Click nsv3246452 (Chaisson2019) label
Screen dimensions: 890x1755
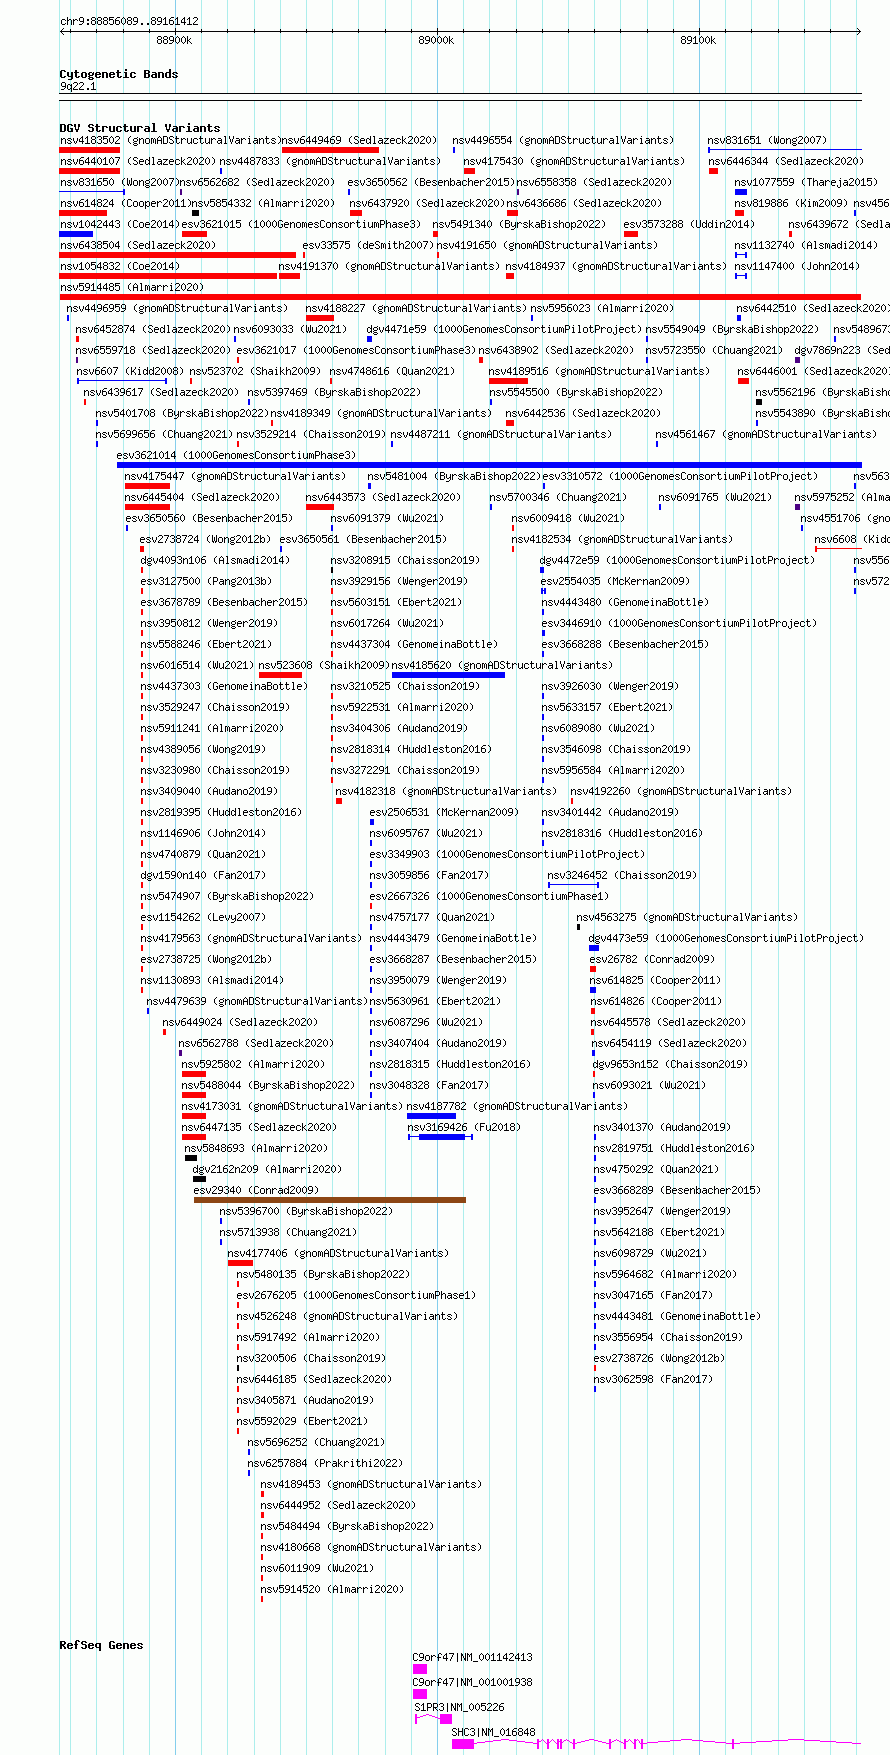pyautogui.click(x=622, y=875)
